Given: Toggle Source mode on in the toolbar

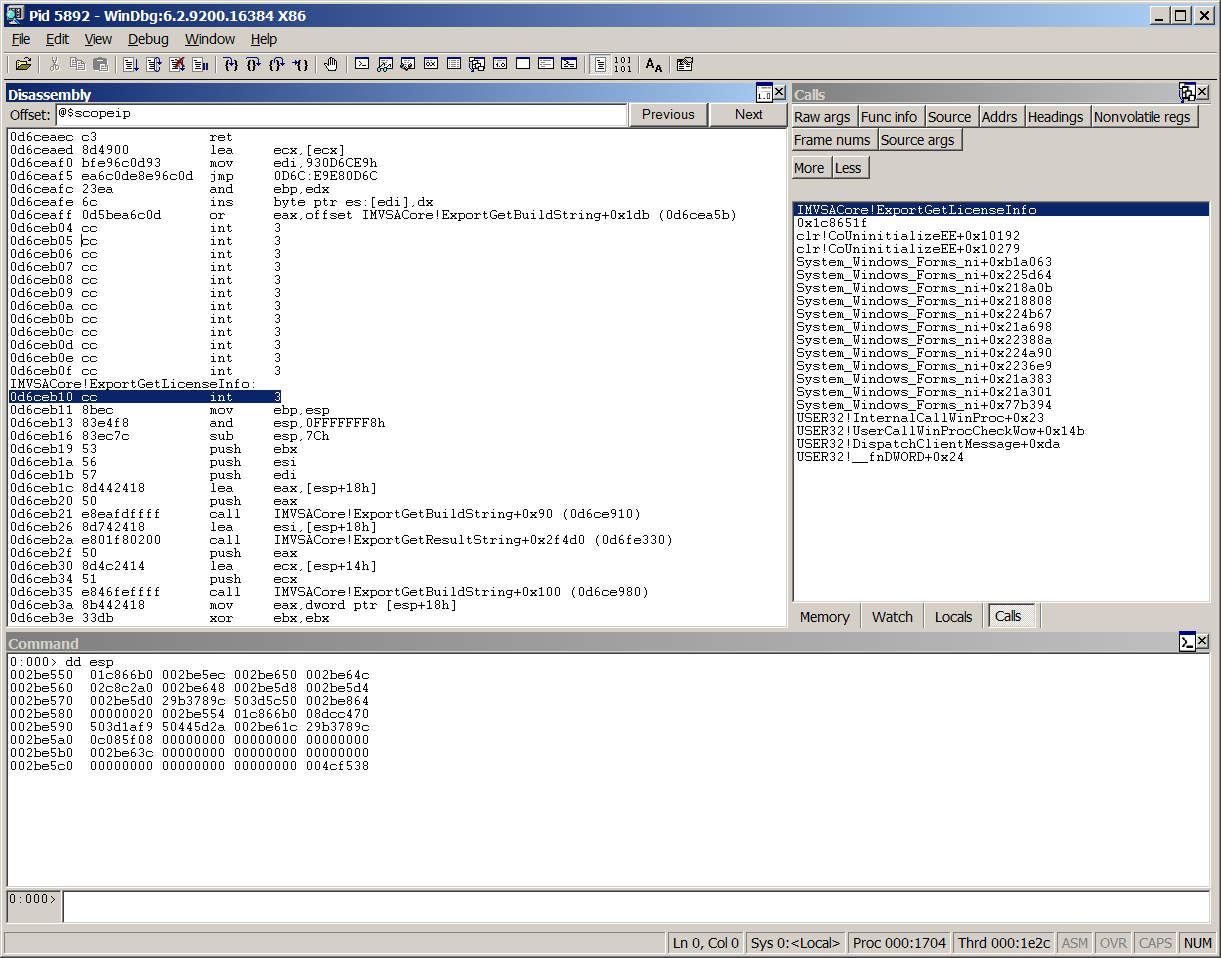Looking at the screenshot, I should pyautogui.click(x=599, y=64).
